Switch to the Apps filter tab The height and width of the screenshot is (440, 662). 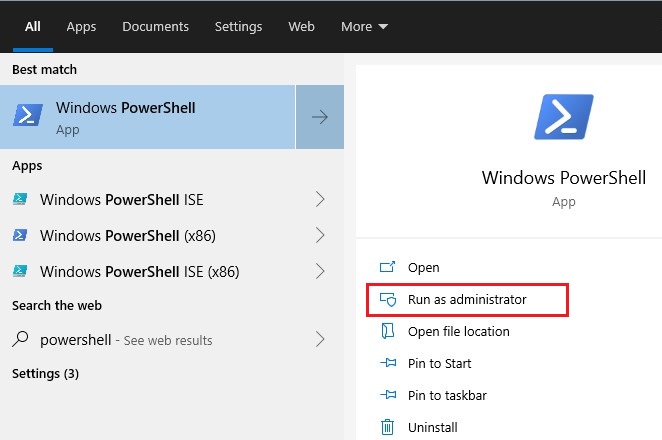(81, 27)
